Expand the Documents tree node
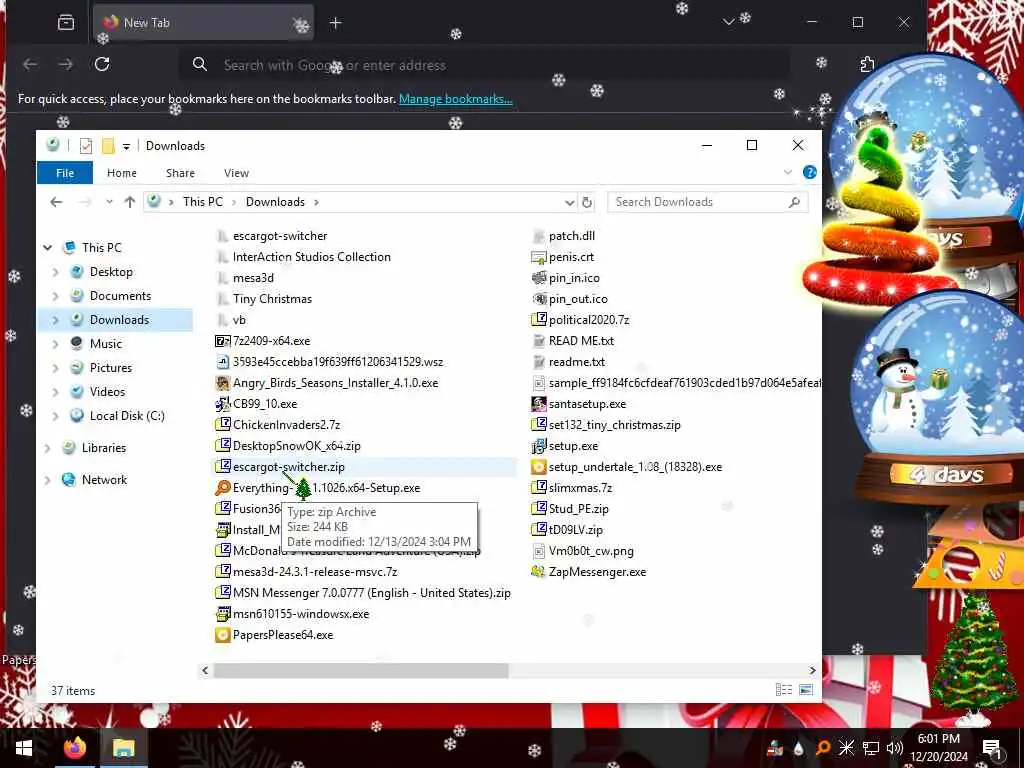The height and width of the screenshot is (768, 1024). click(56, 296)
